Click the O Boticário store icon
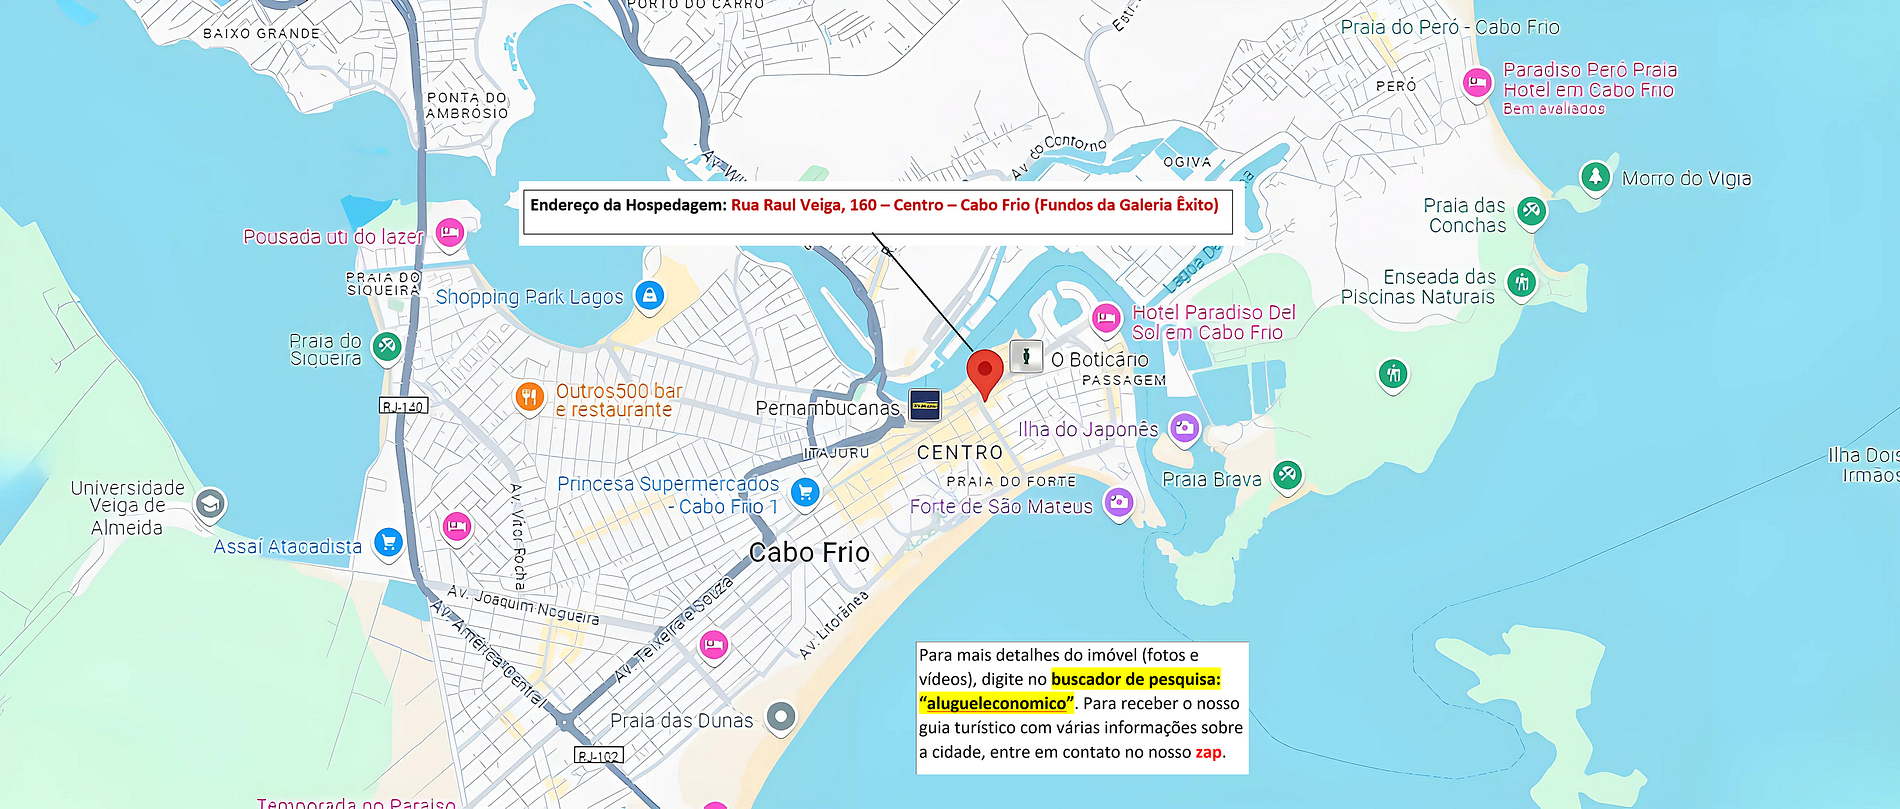 pyautogui.click(x=1026, y=356)
